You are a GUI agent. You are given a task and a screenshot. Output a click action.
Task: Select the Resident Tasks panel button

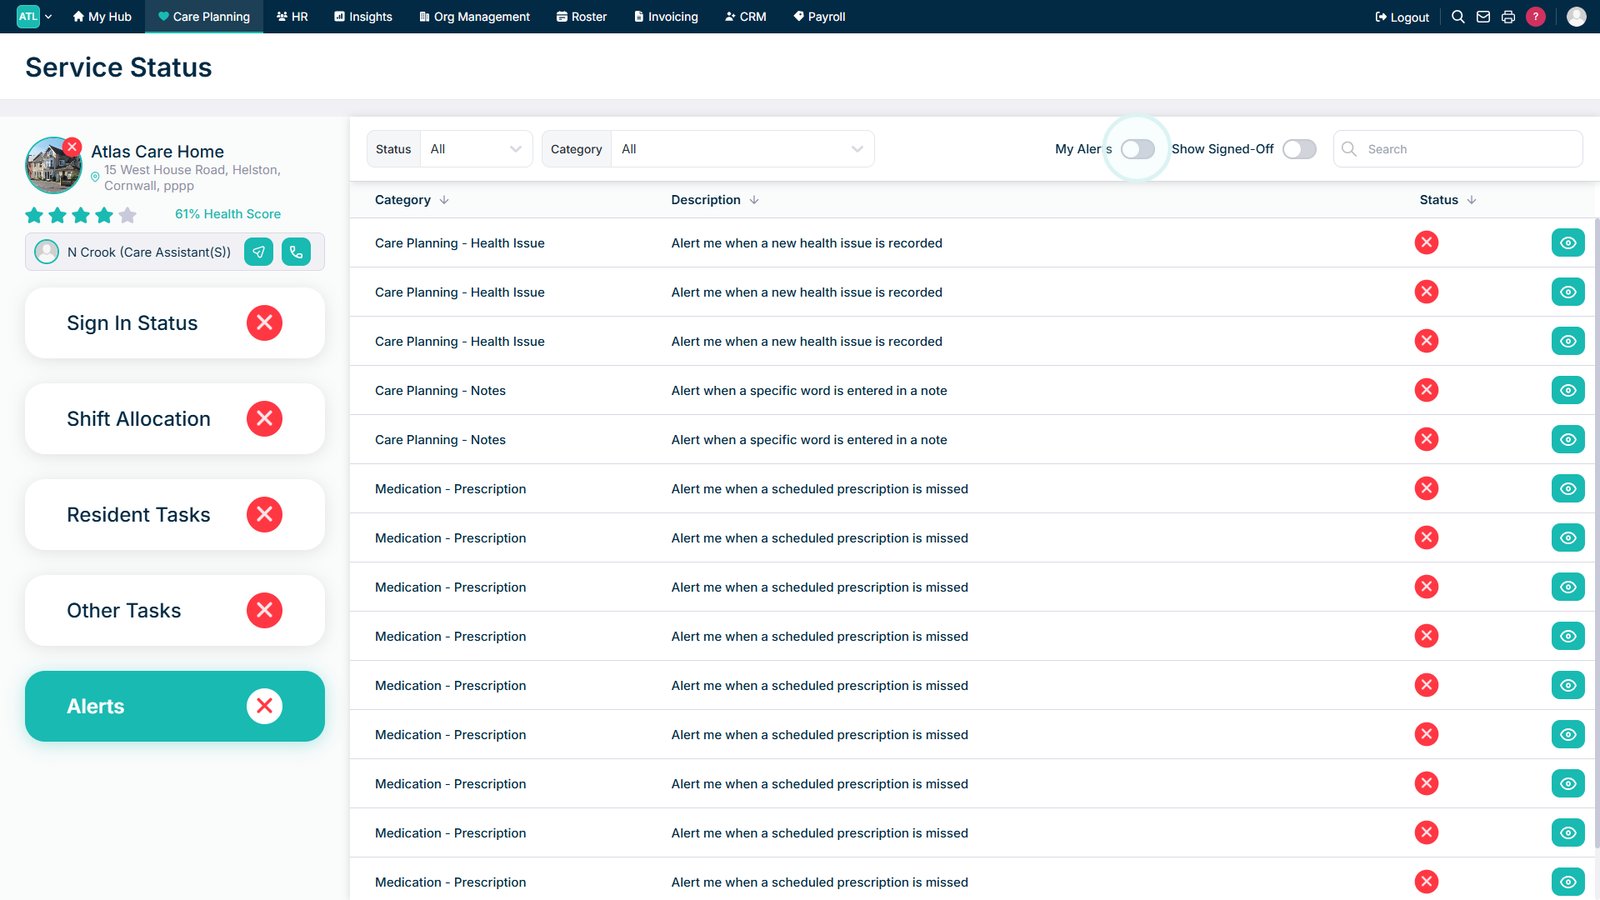175,515
